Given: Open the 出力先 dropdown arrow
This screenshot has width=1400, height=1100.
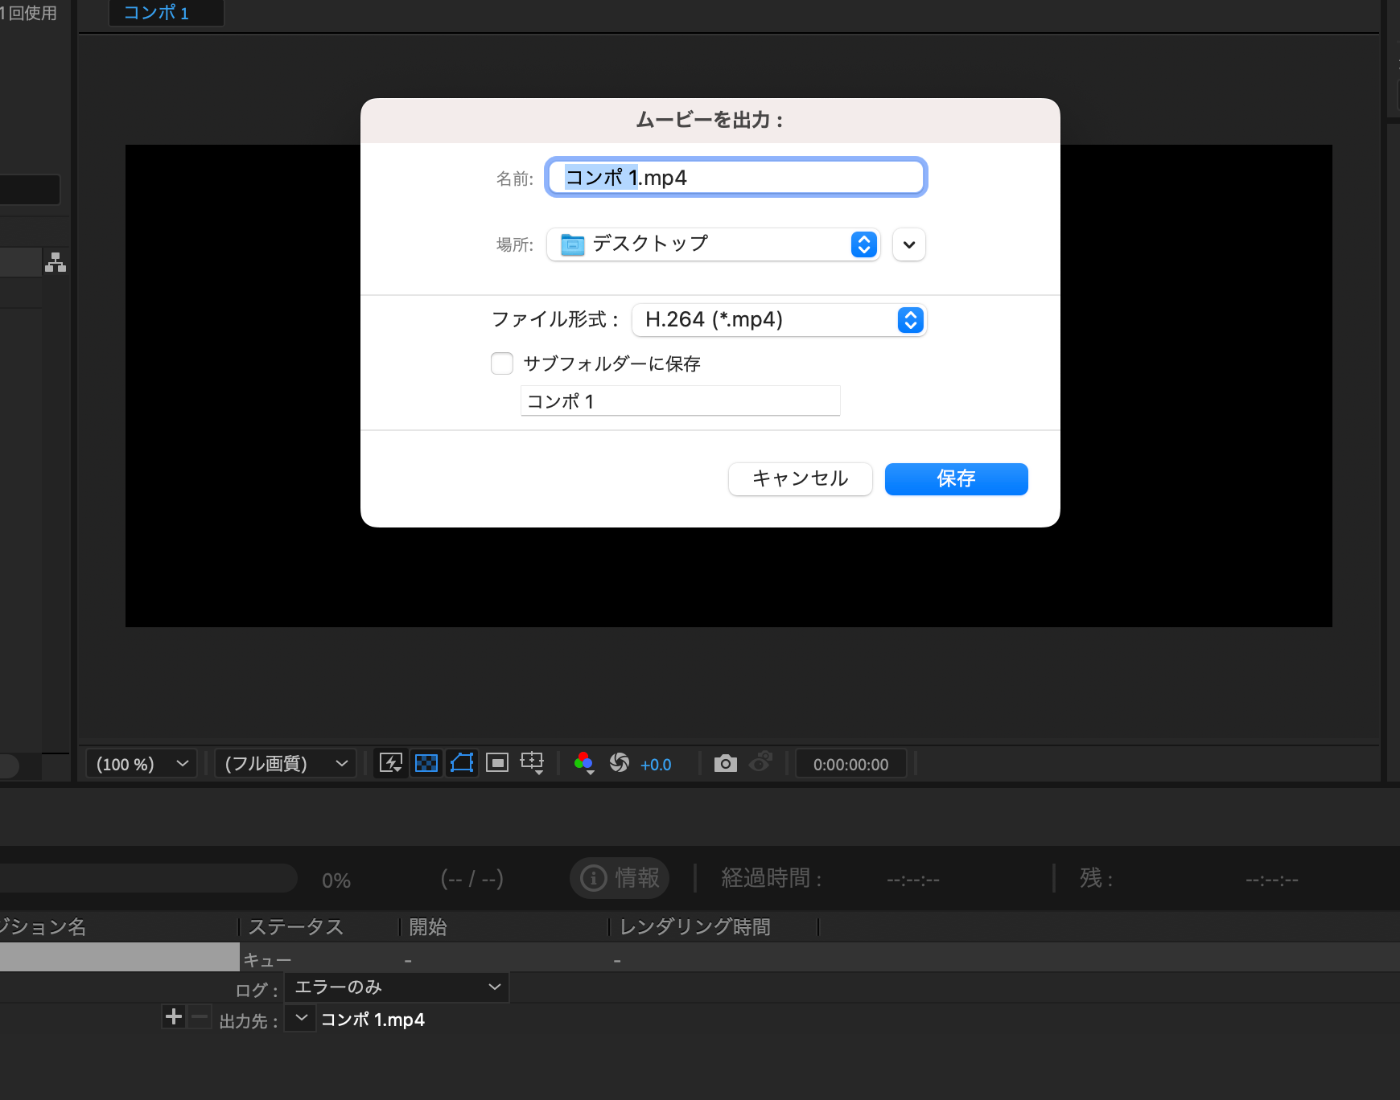Looking at the screenshot, I should click(x=300, y=1018).
